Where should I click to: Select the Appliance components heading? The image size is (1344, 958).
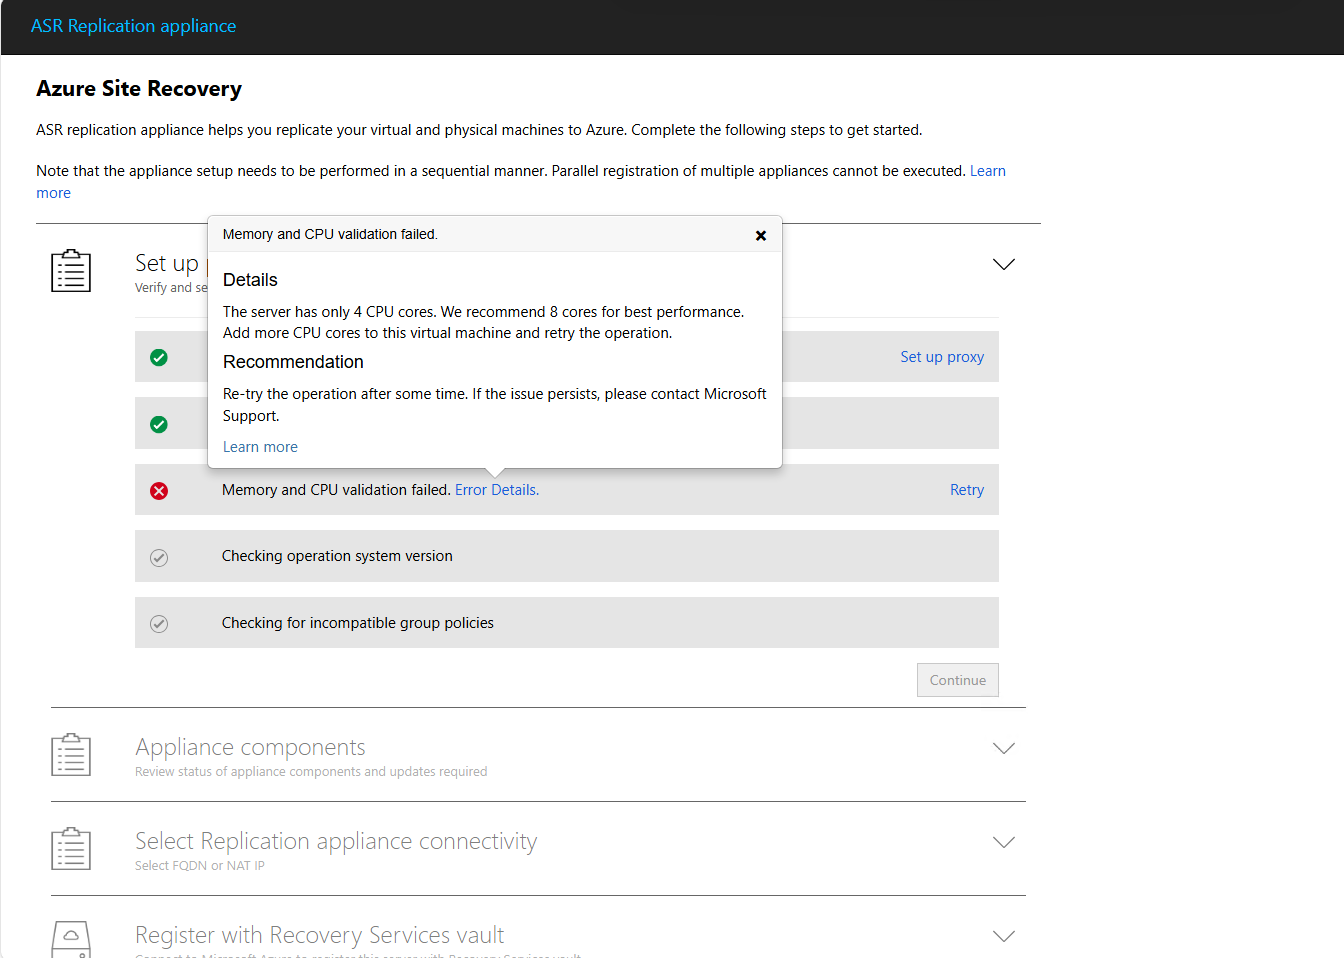250,747
